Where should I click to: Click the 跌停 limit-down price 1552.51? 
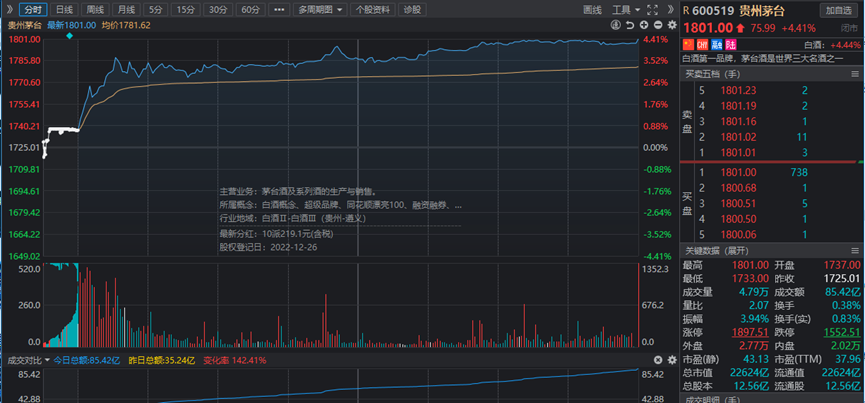pyautogui.click(x=842, y=332)
